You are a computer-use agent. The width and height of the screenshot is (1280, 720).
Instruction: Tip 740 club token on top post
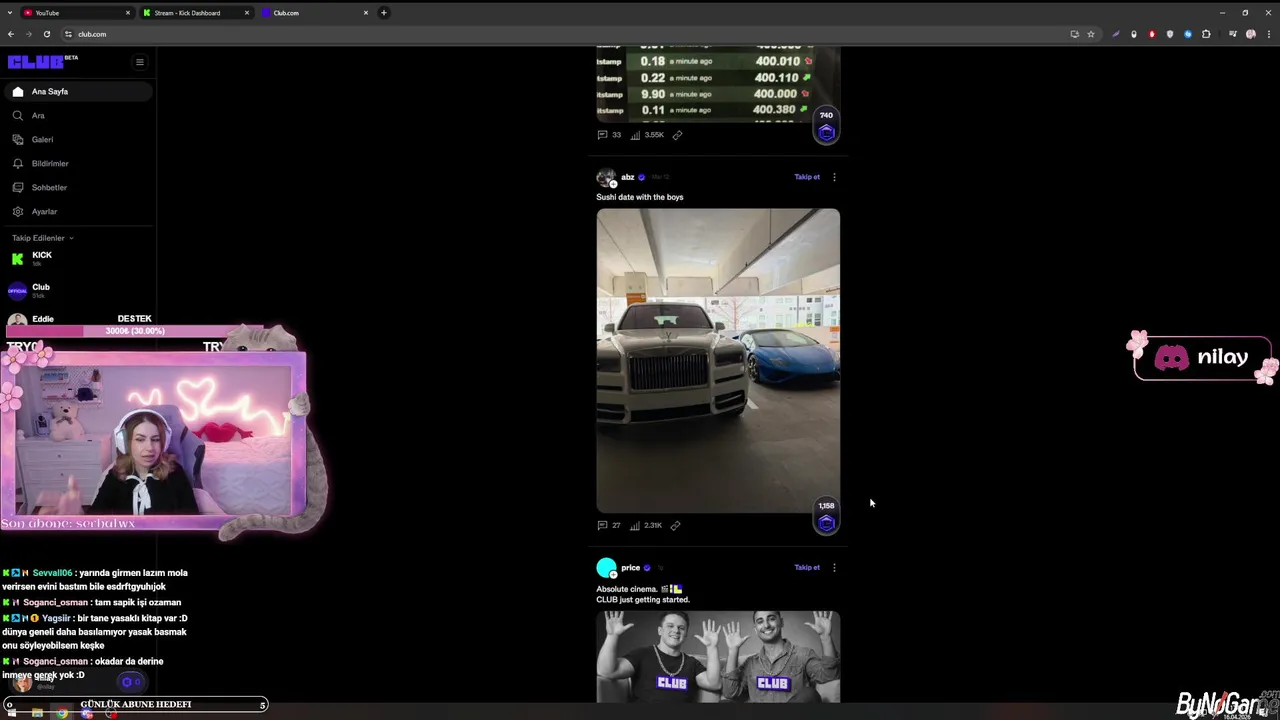point(826,126)
